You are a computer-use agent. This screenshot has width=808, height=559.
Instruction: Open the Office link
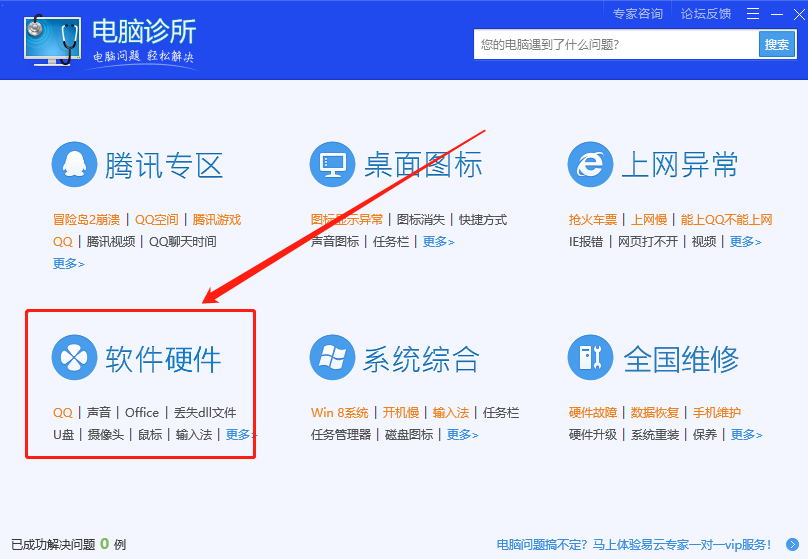[x=142, y=413]
